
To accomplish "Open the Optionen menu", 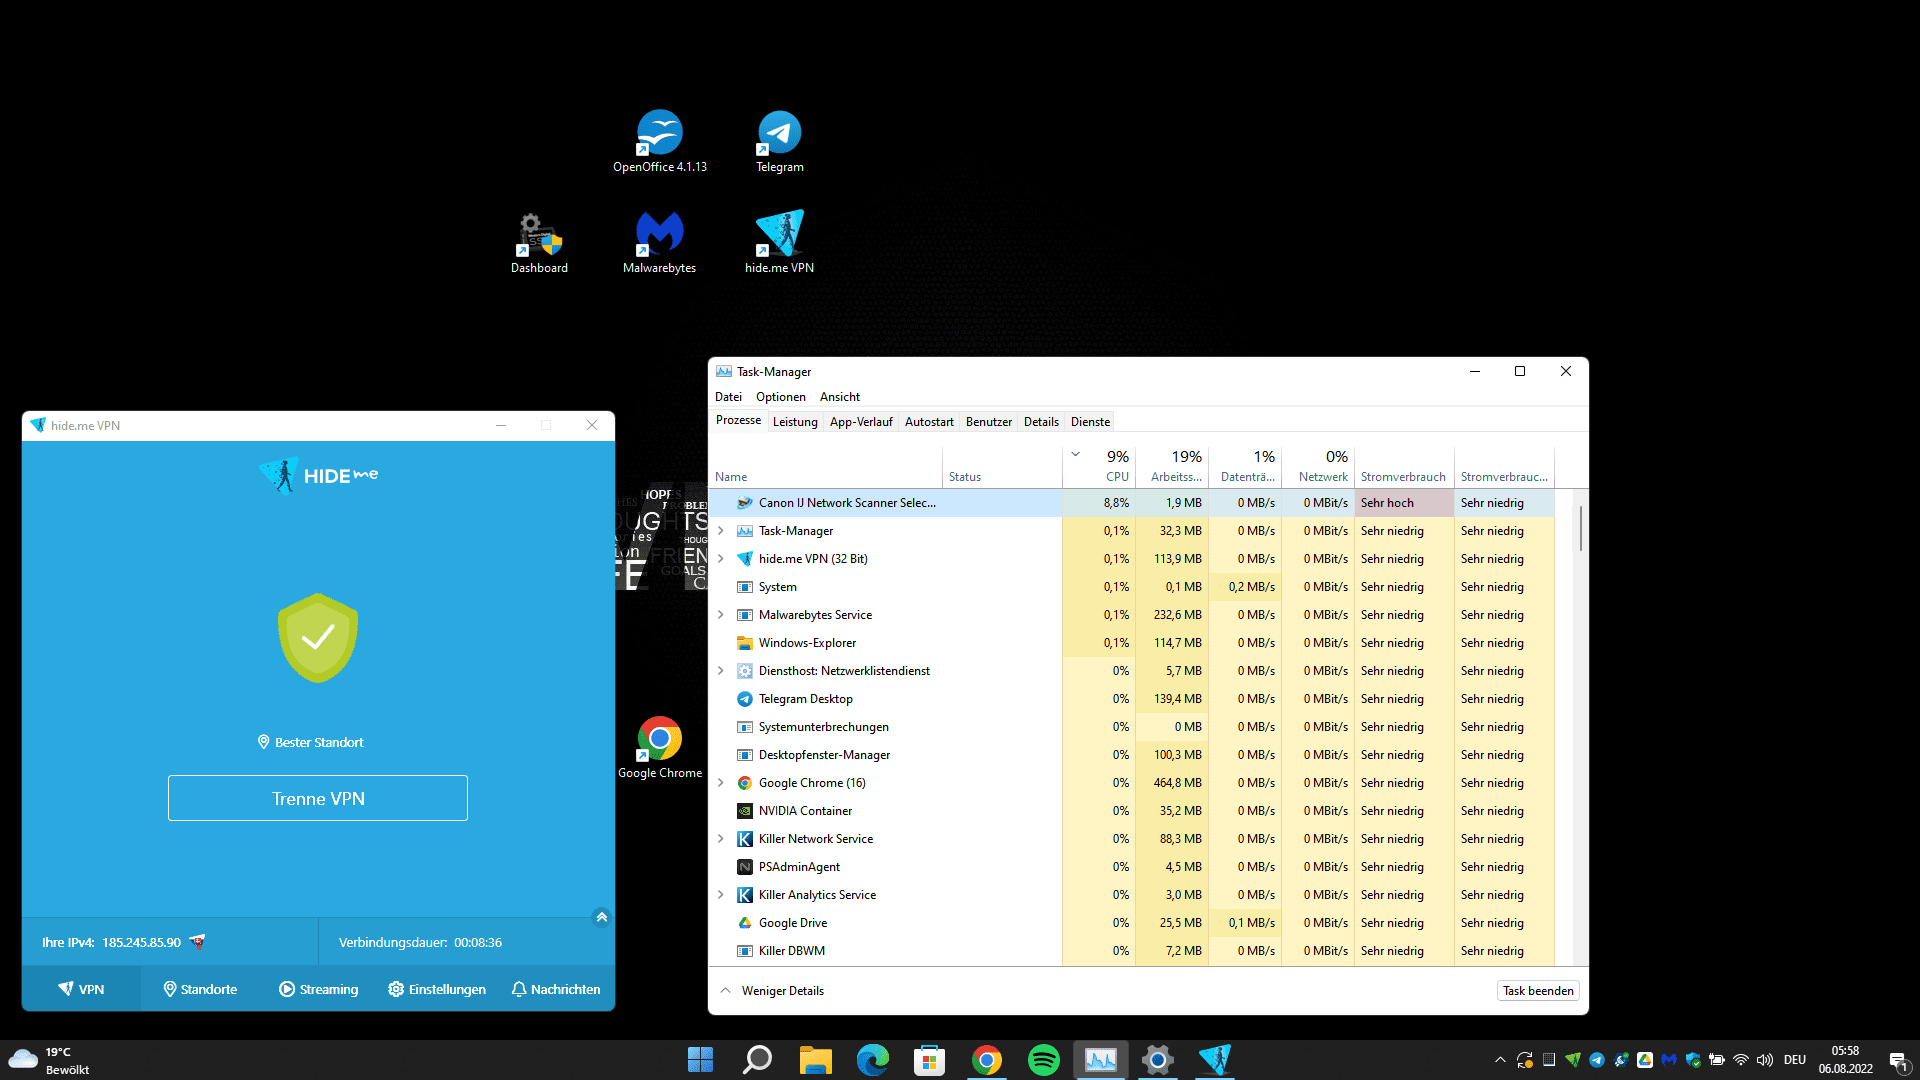I will (x=780, y=397).
